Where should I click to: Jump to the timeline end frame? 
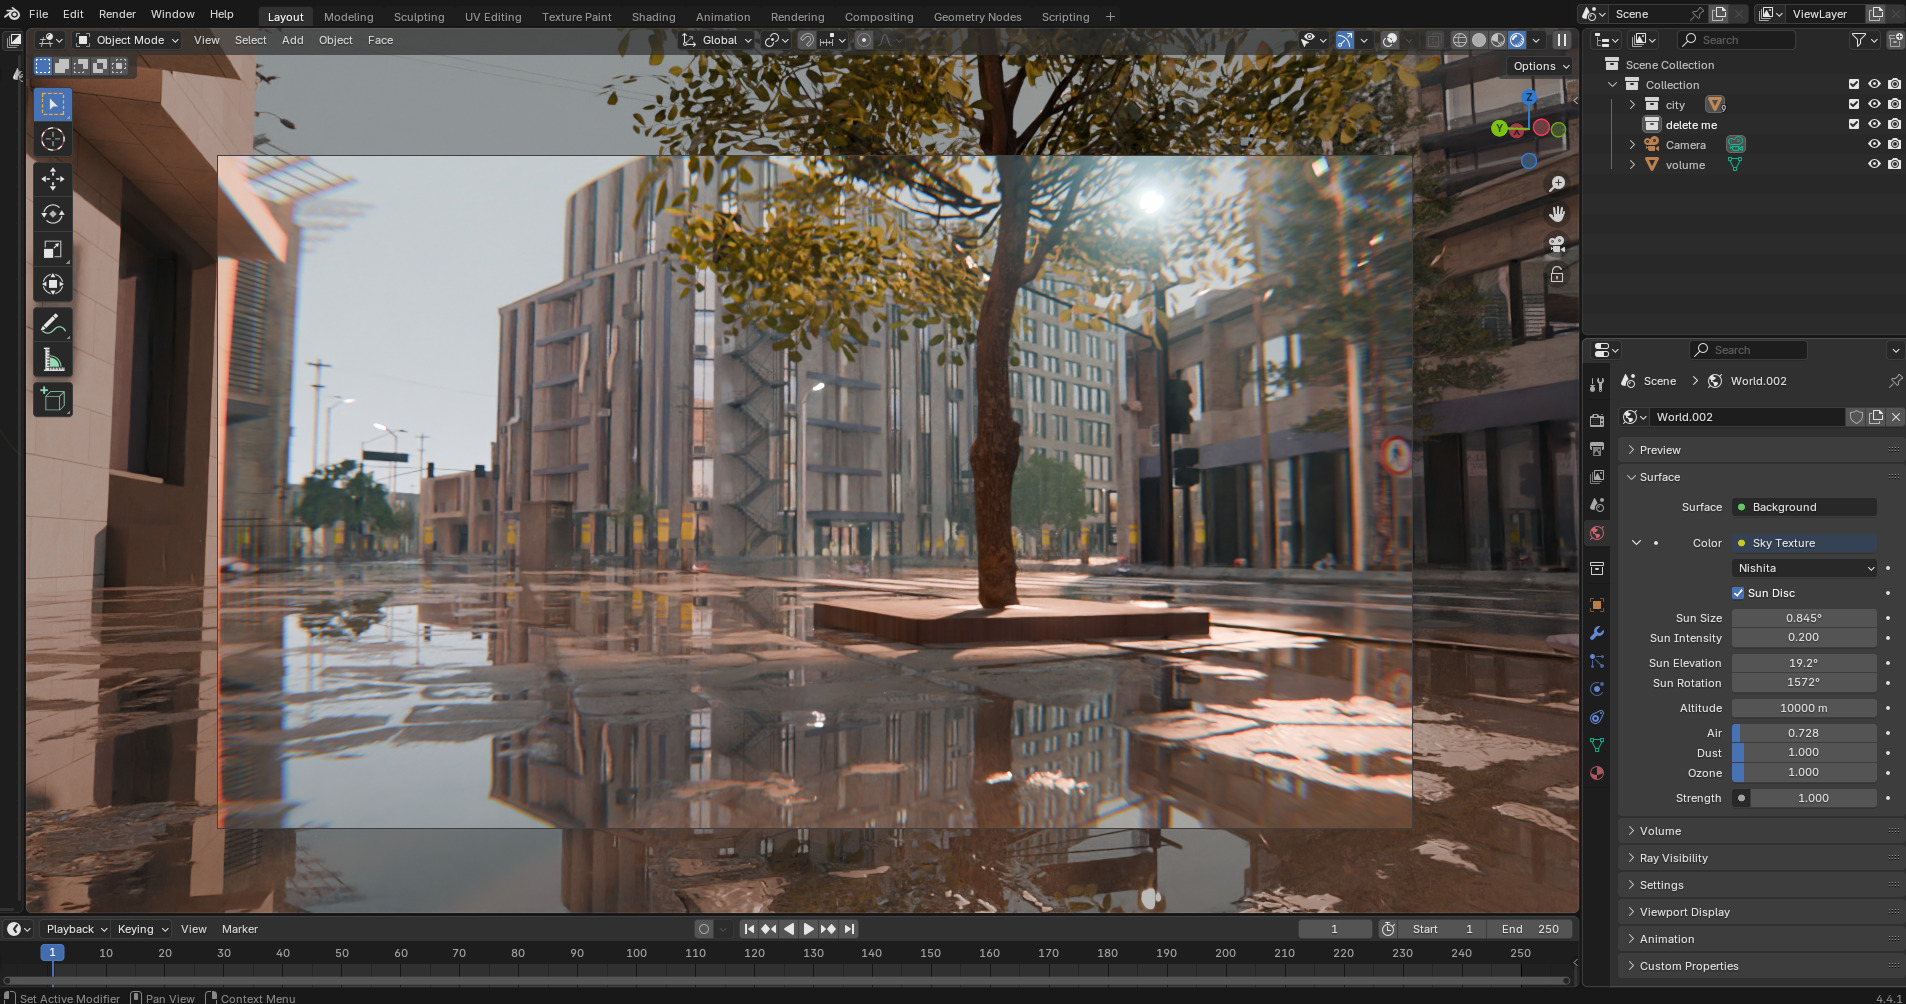(x=849, y=929)
